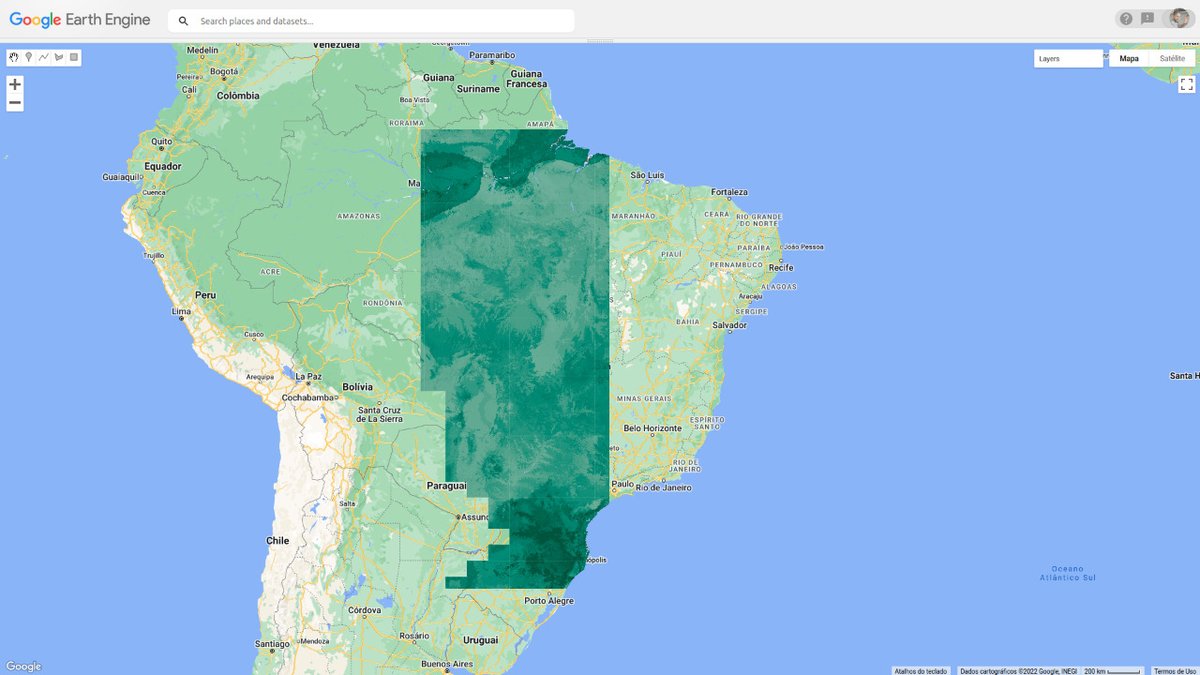The width and height of the screenshot is (1200, 675).
Task: Click the Bolivia country label
Action: [357, 386]
